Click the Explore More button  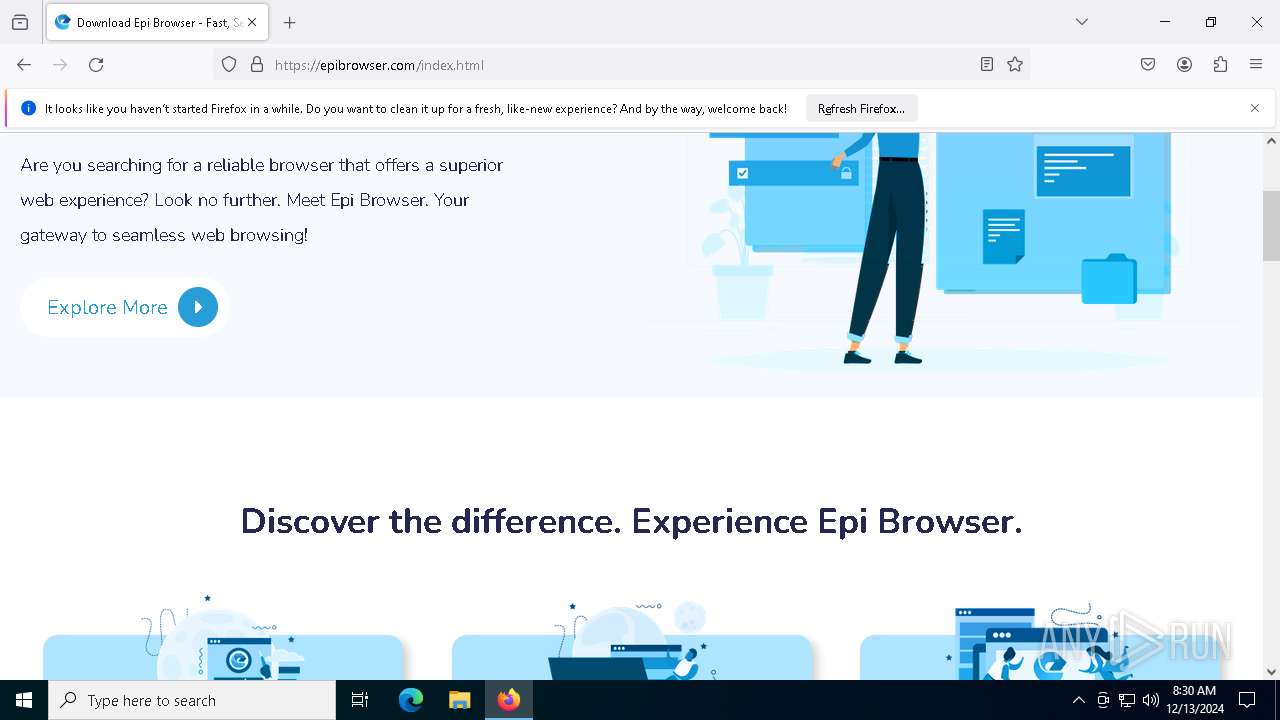tap(125, 307)
